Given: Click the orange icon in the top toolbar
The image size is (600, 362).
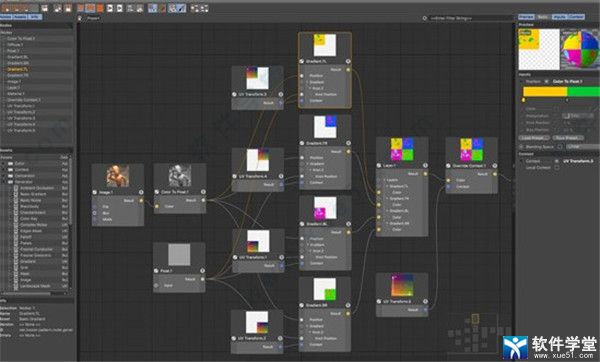Looking at the screenshot, I should point(100,8).
